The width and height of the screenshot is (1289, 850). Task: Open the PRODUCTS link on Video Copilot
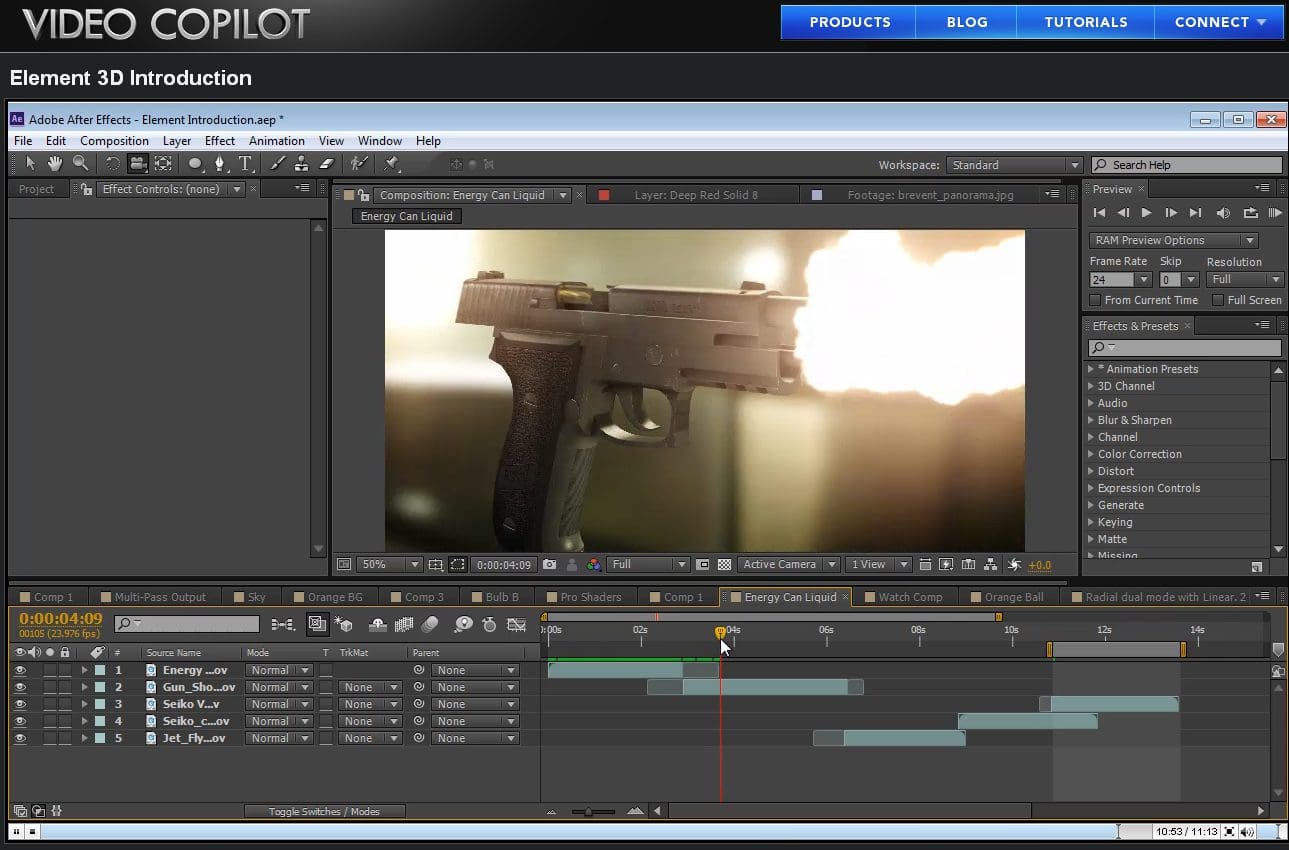[850, 22]
